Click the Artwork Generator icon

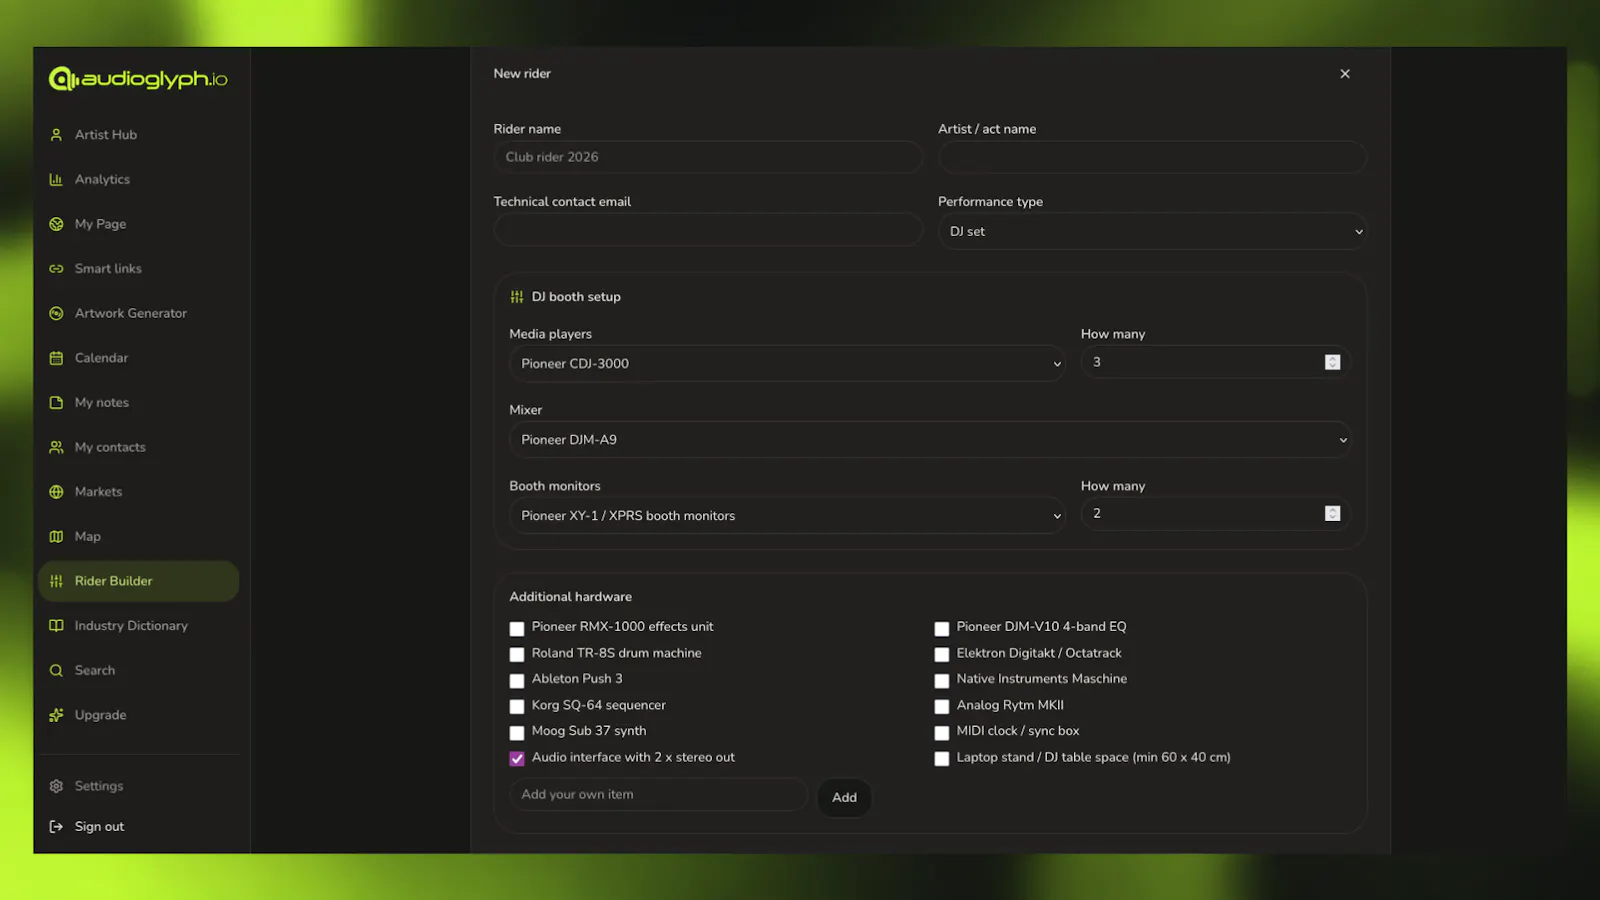[x=56, y=313]
